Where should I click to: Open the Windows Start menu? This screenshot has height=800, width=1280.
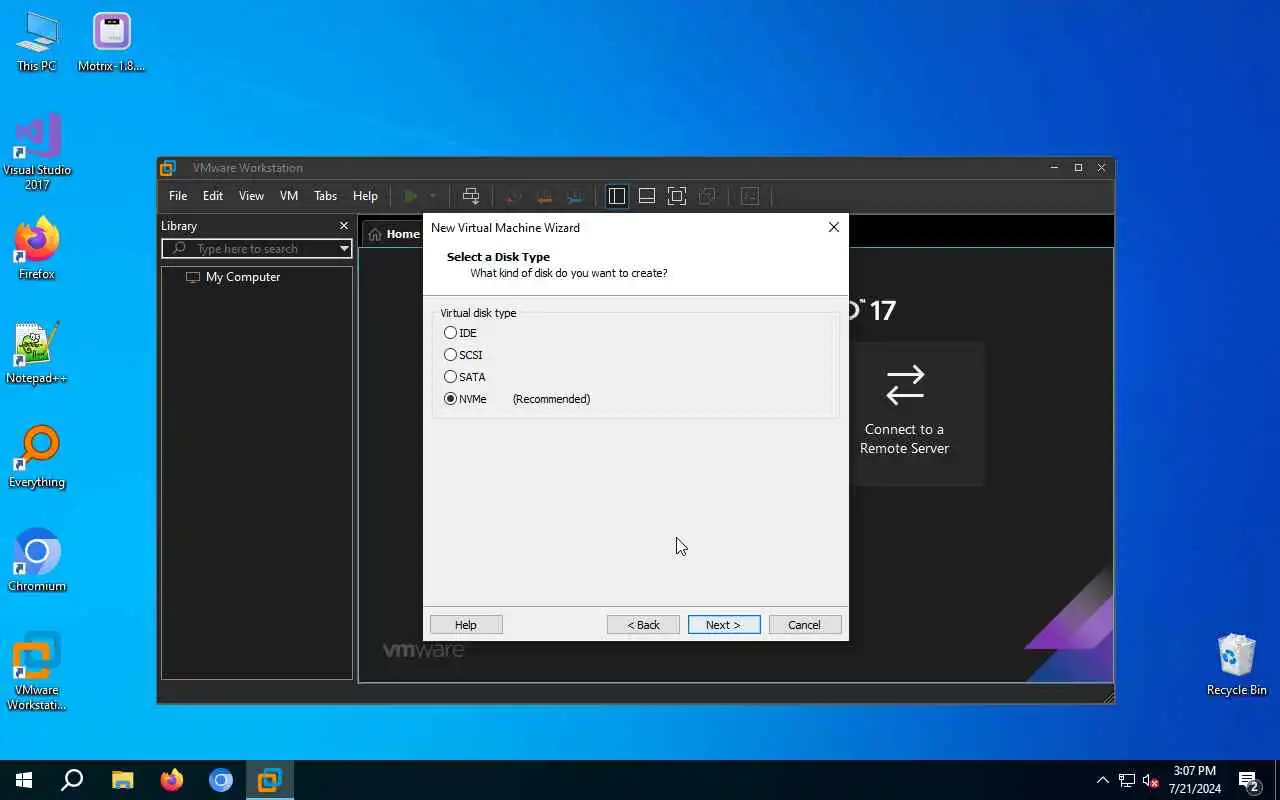[24, 780]
